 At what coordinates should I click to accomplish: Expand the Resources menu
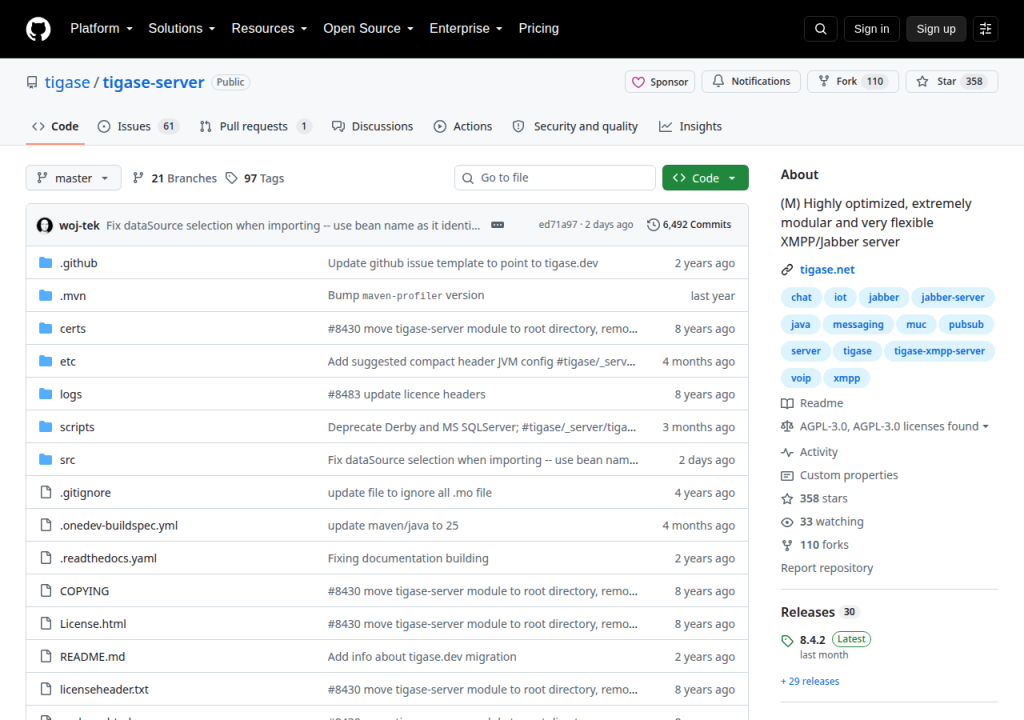click(x=269, y=29)
